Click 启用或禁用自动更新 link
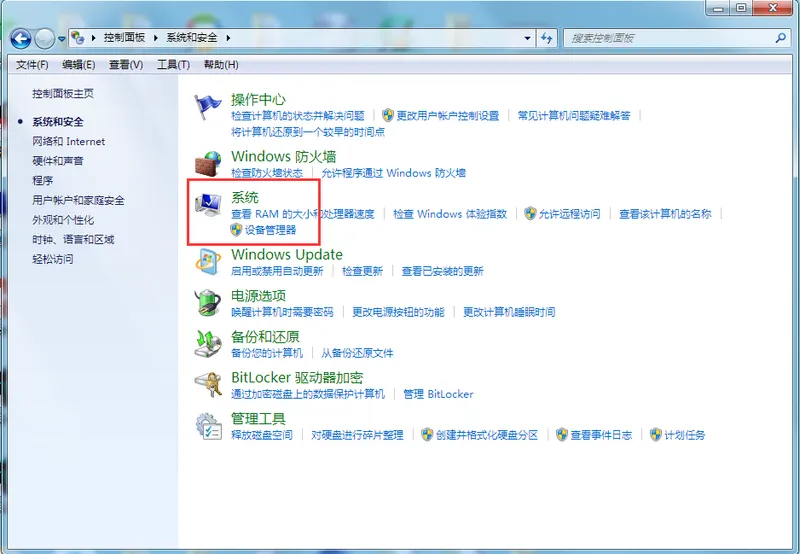This screenshot has height=554, width=800. (277, 271)
